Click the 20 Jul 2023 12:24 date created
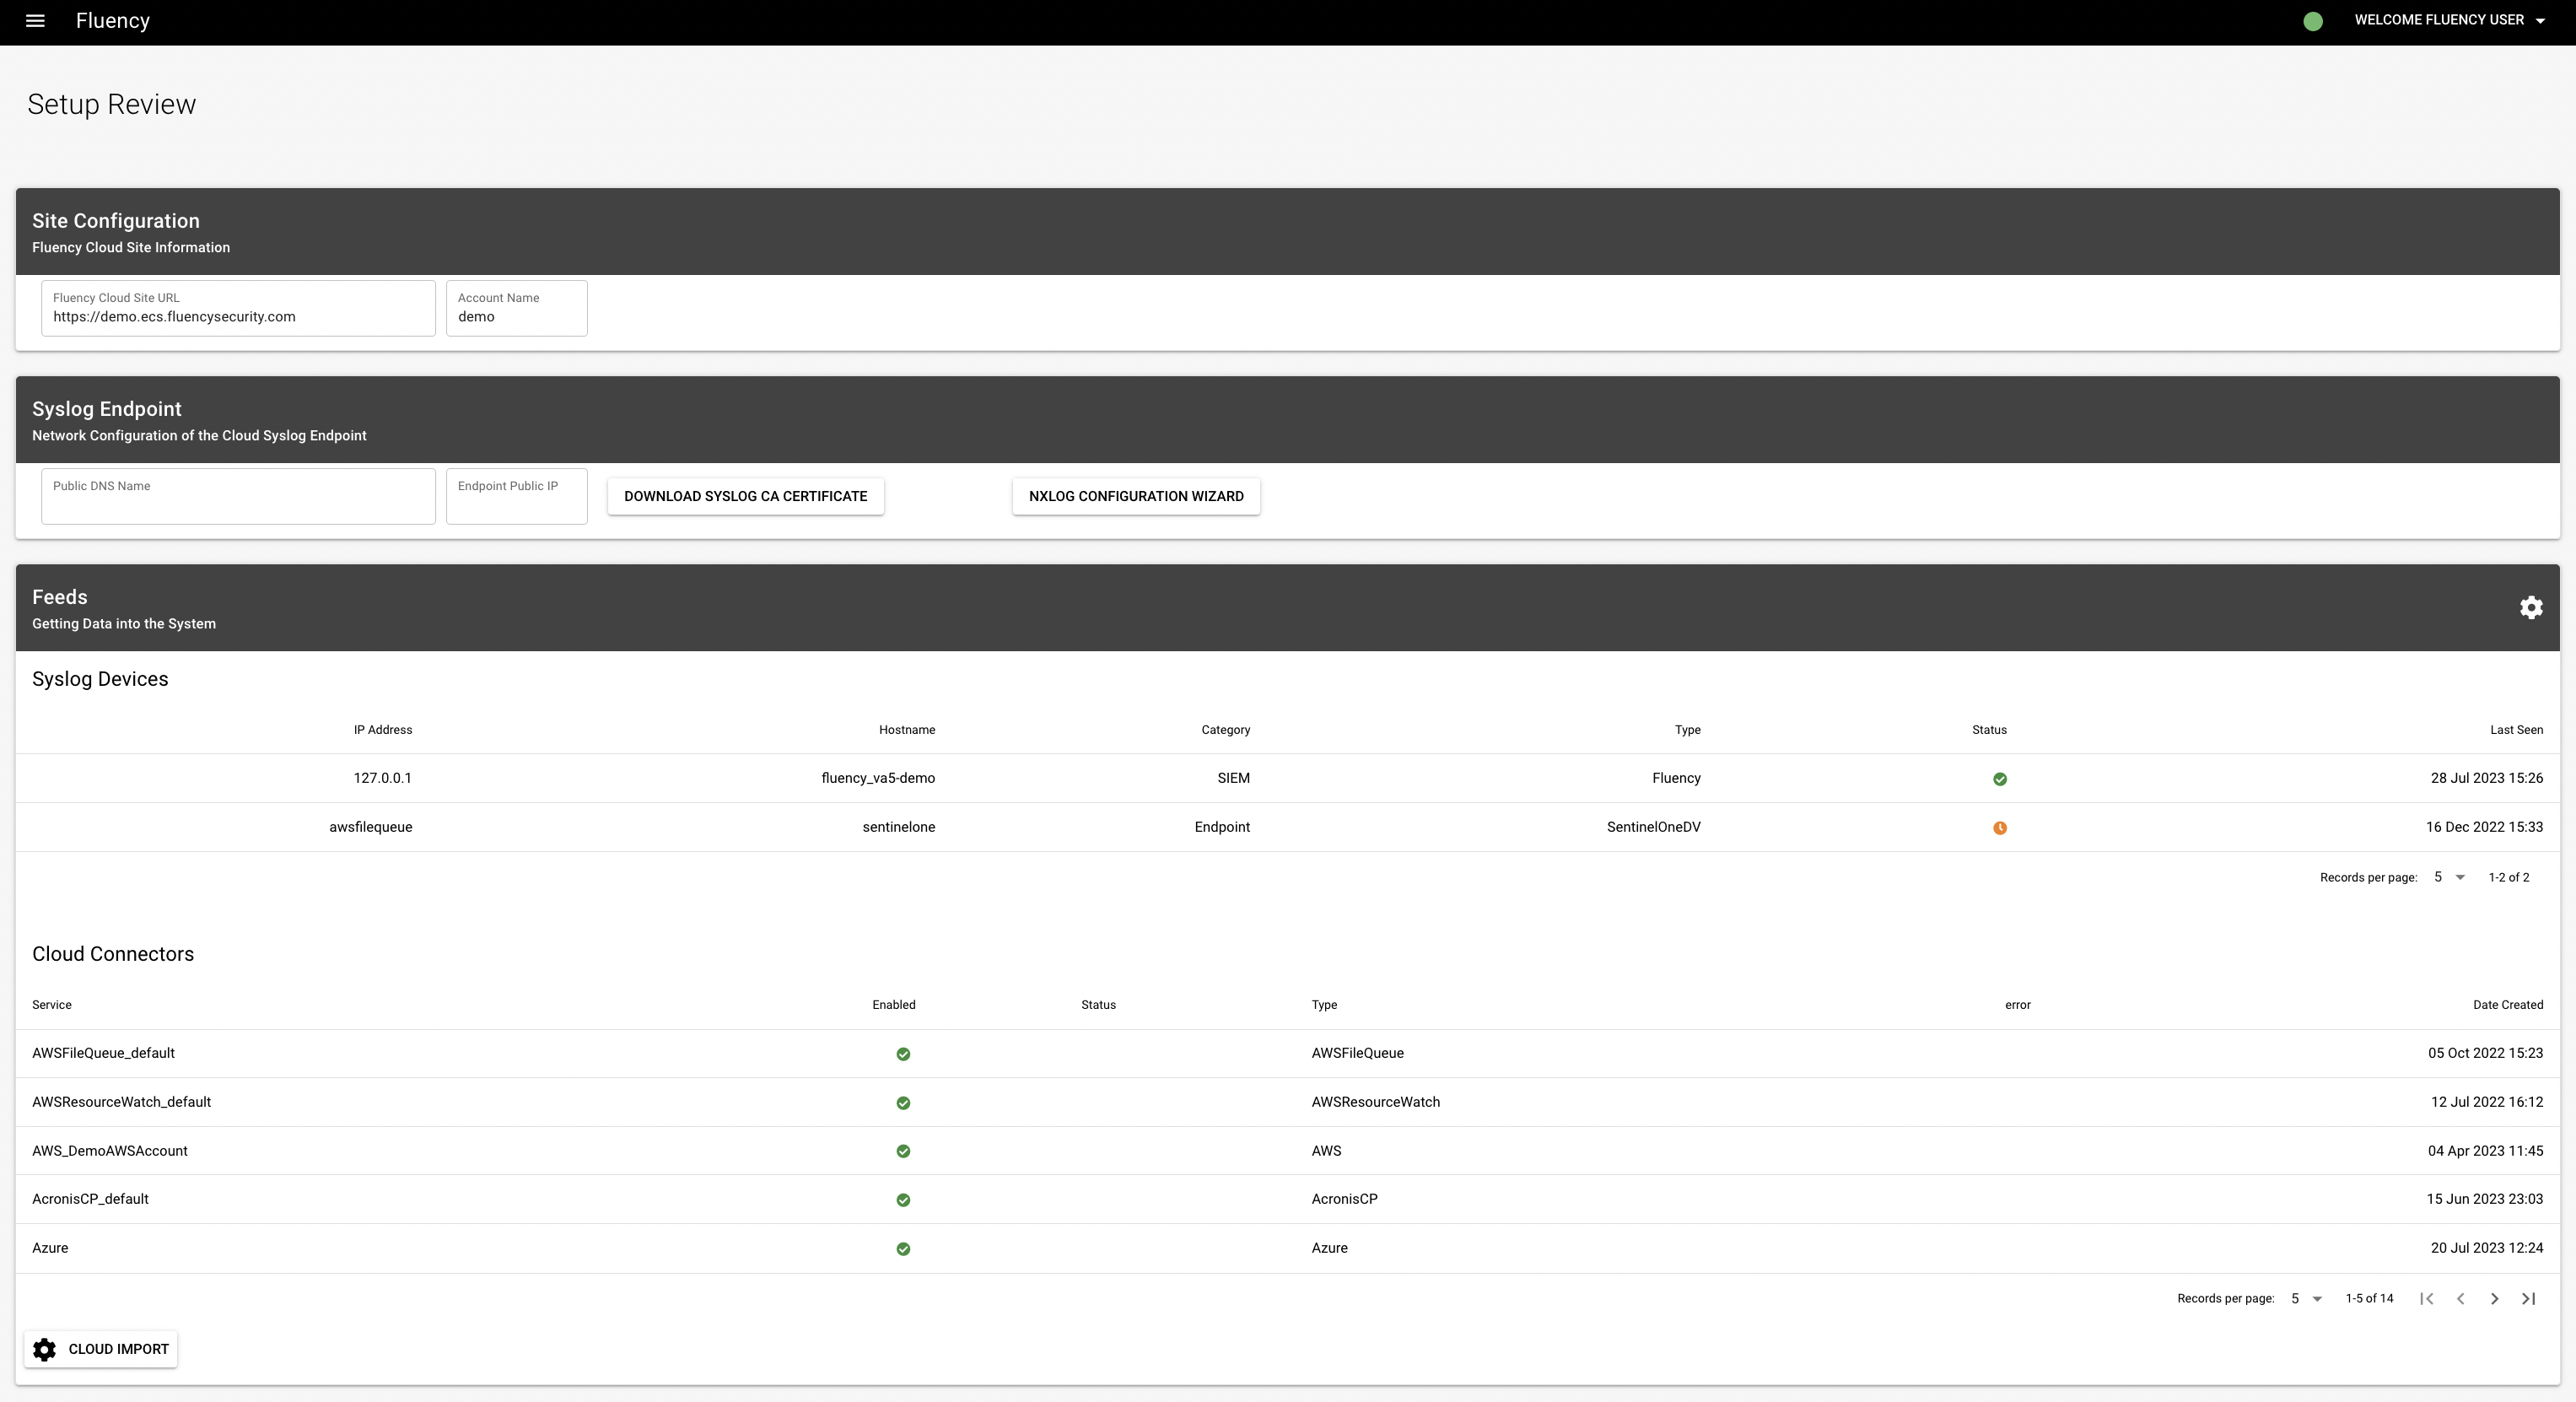The image size is (2576, 1402). (x=2486, y=1248)
